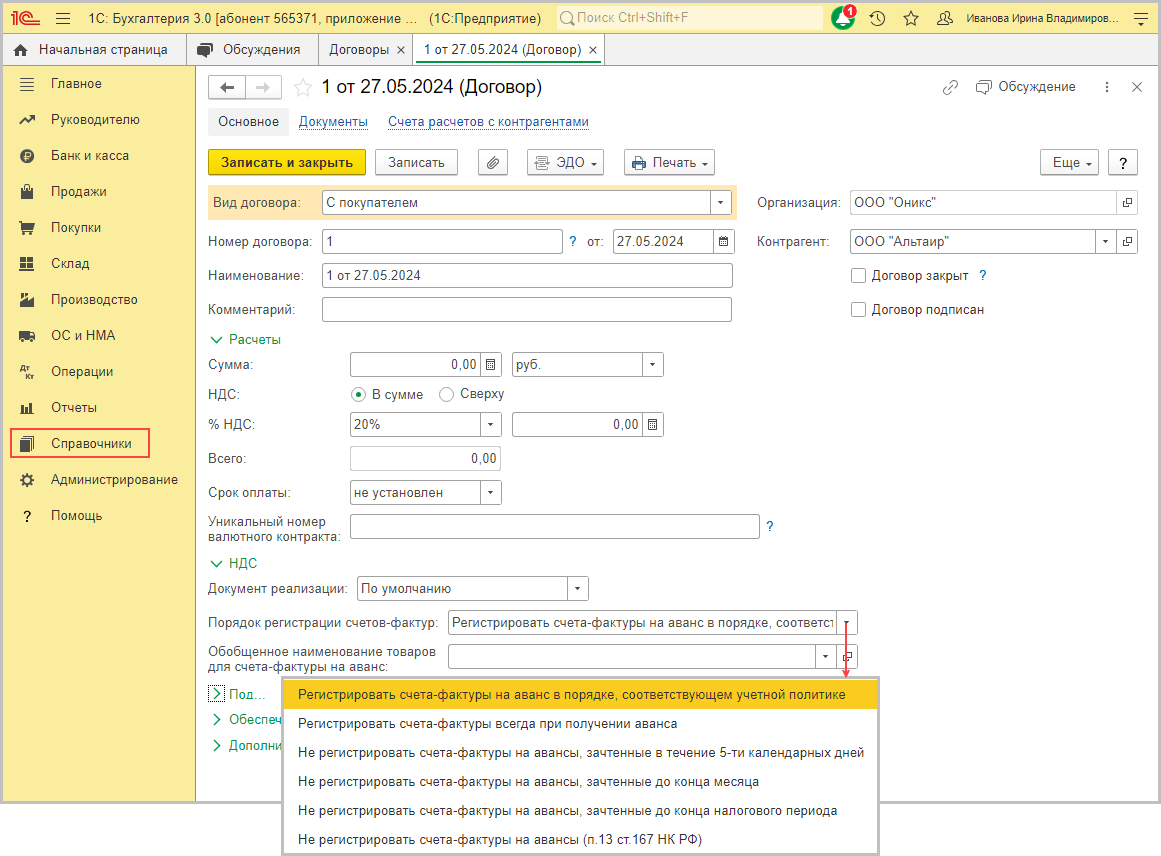This screenshot has width=1161, height=856.
Task: Open discussions people icon in top bar
Action: pos(945,19)
